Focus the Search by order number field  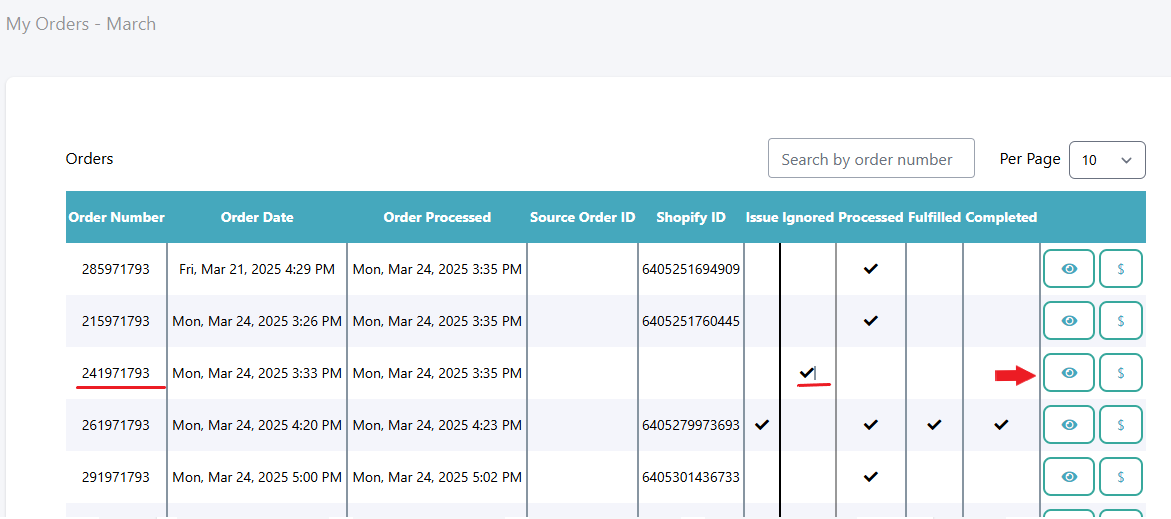[x=871, y=158]
